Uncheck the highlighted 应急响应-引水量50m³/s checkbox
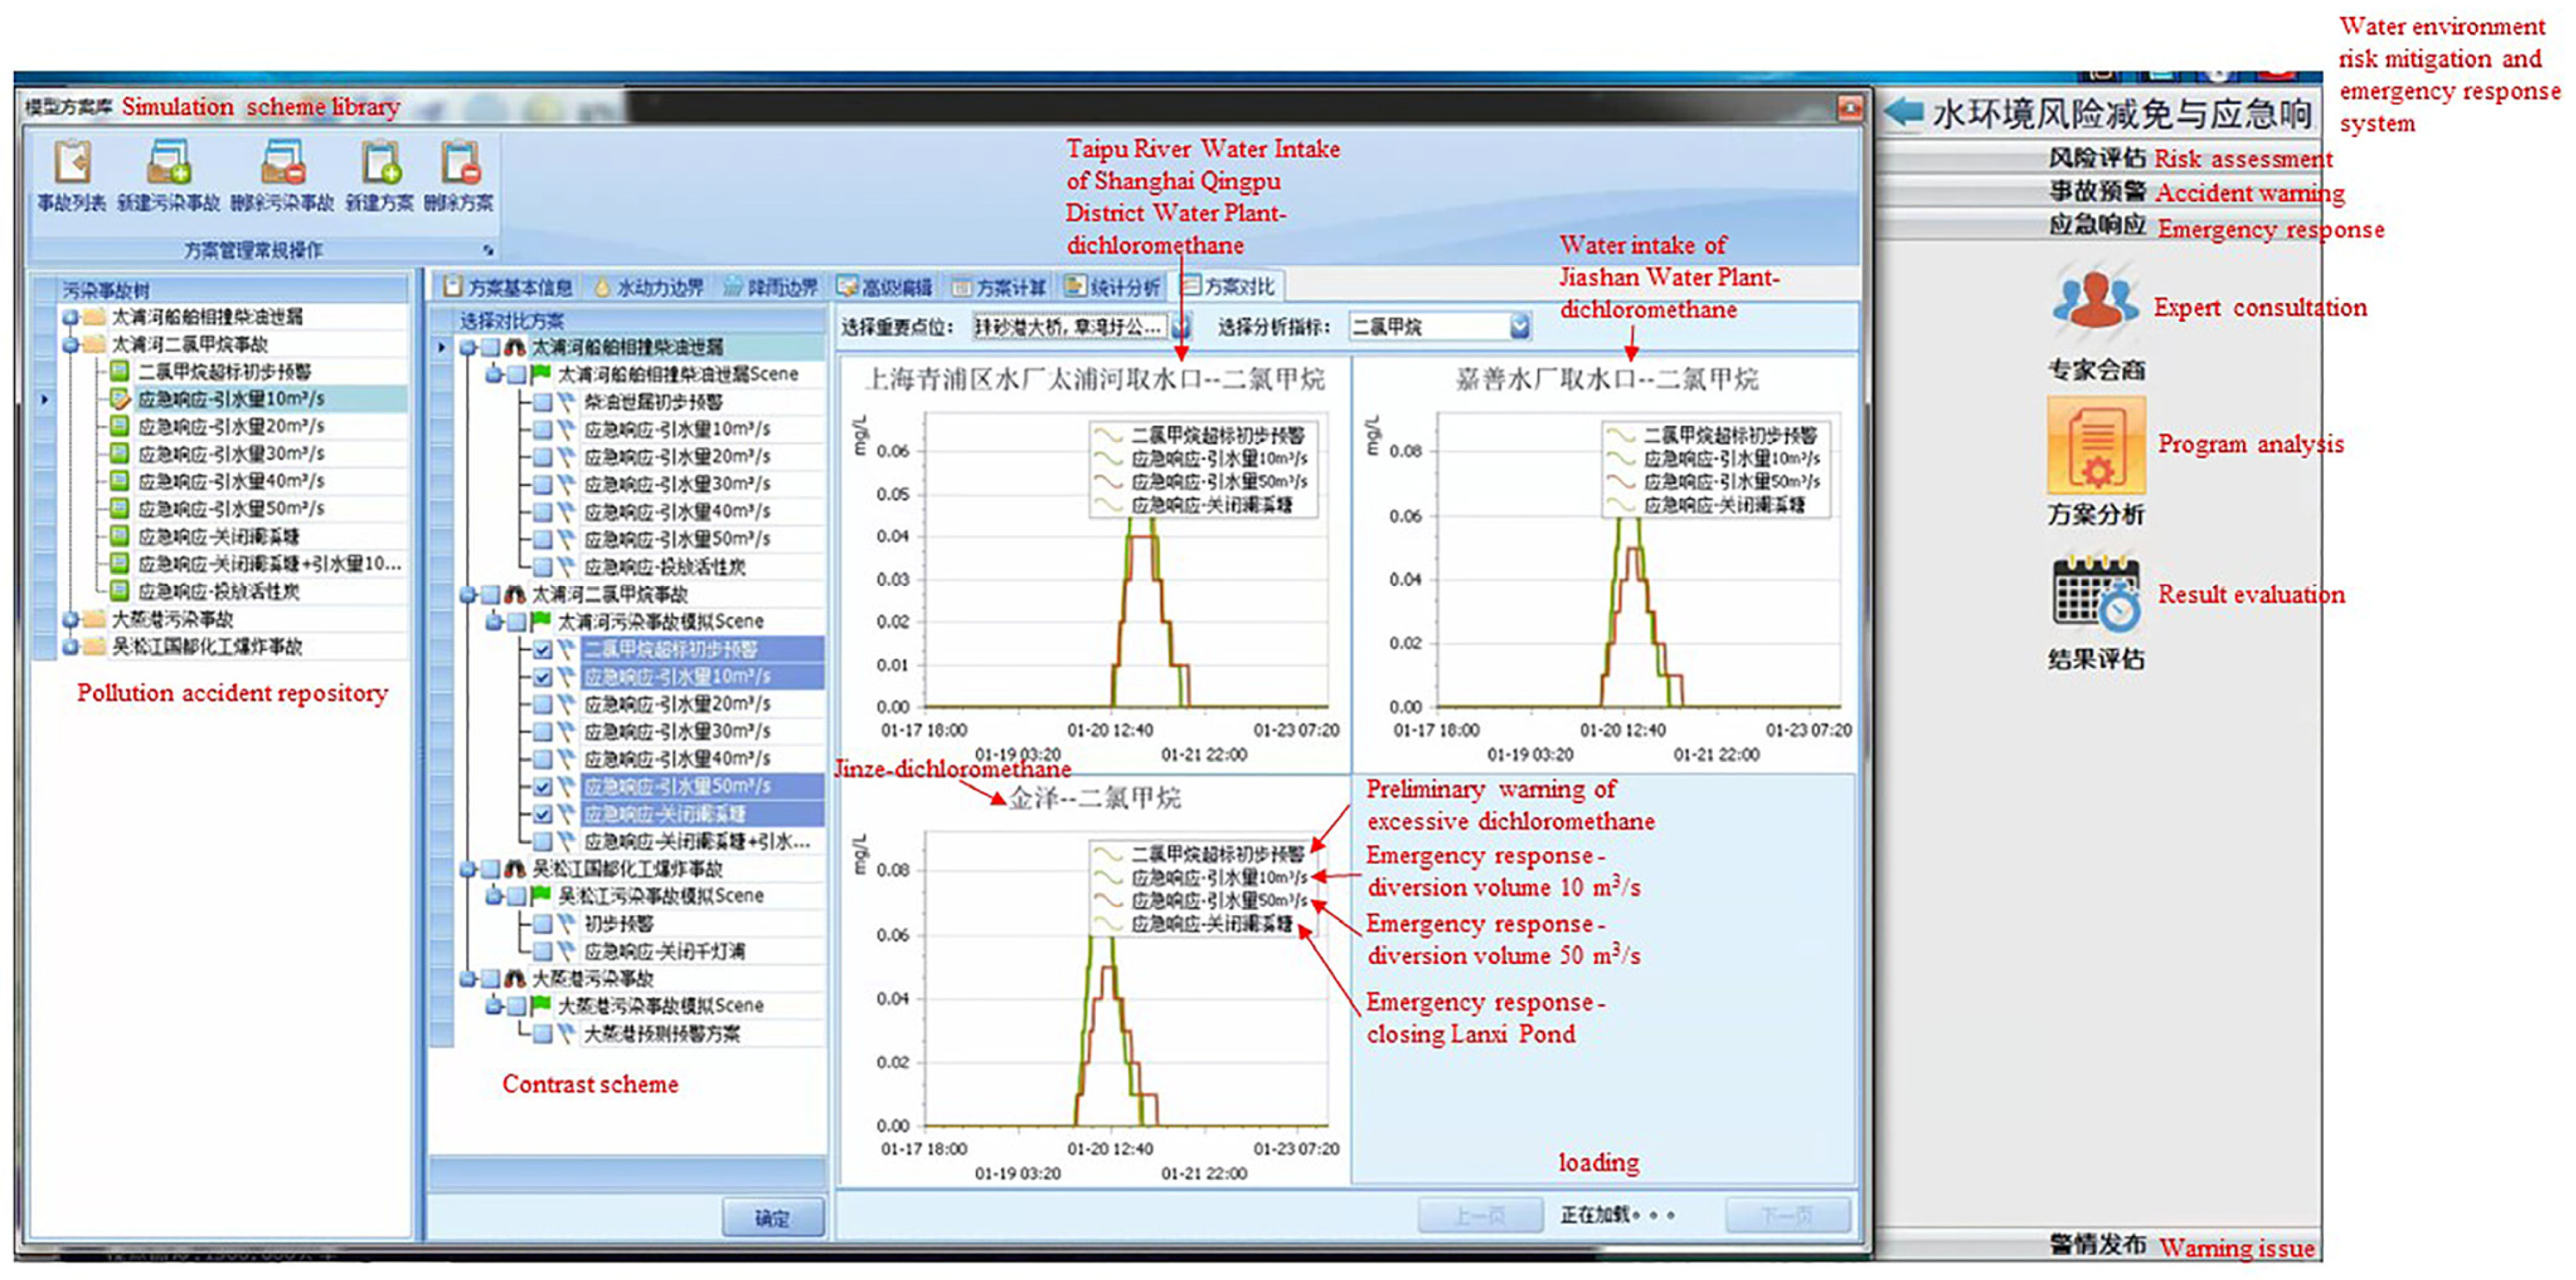Screen dimensions: 2576x1280 click(542, 787)
